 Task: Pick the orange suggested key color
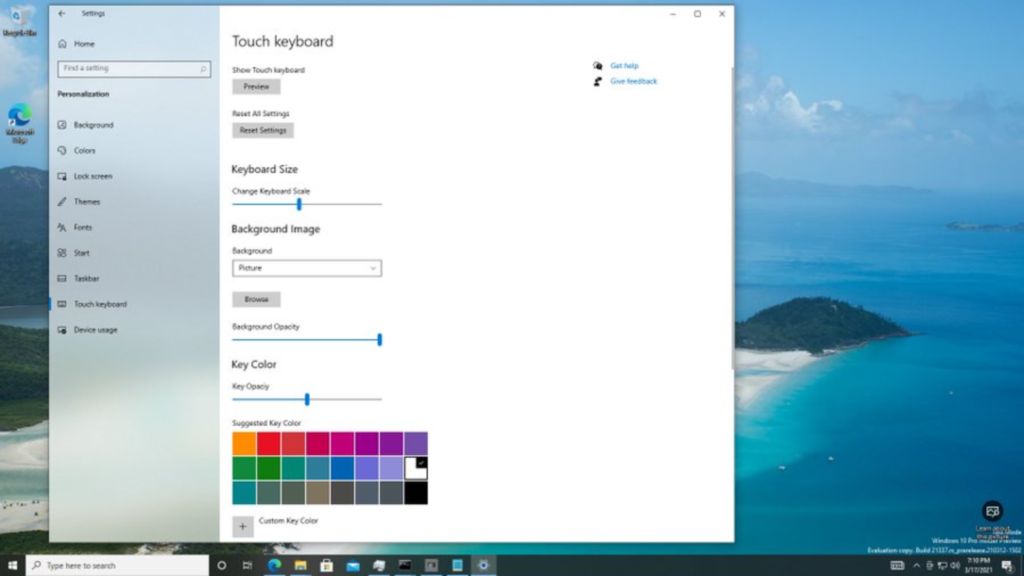[244, 443]
